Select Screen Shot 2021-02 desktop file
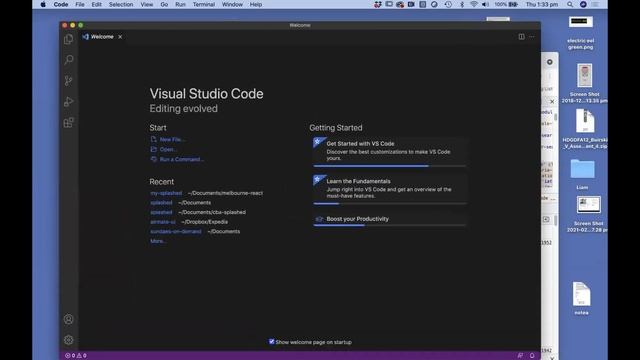 pos(588,214)
